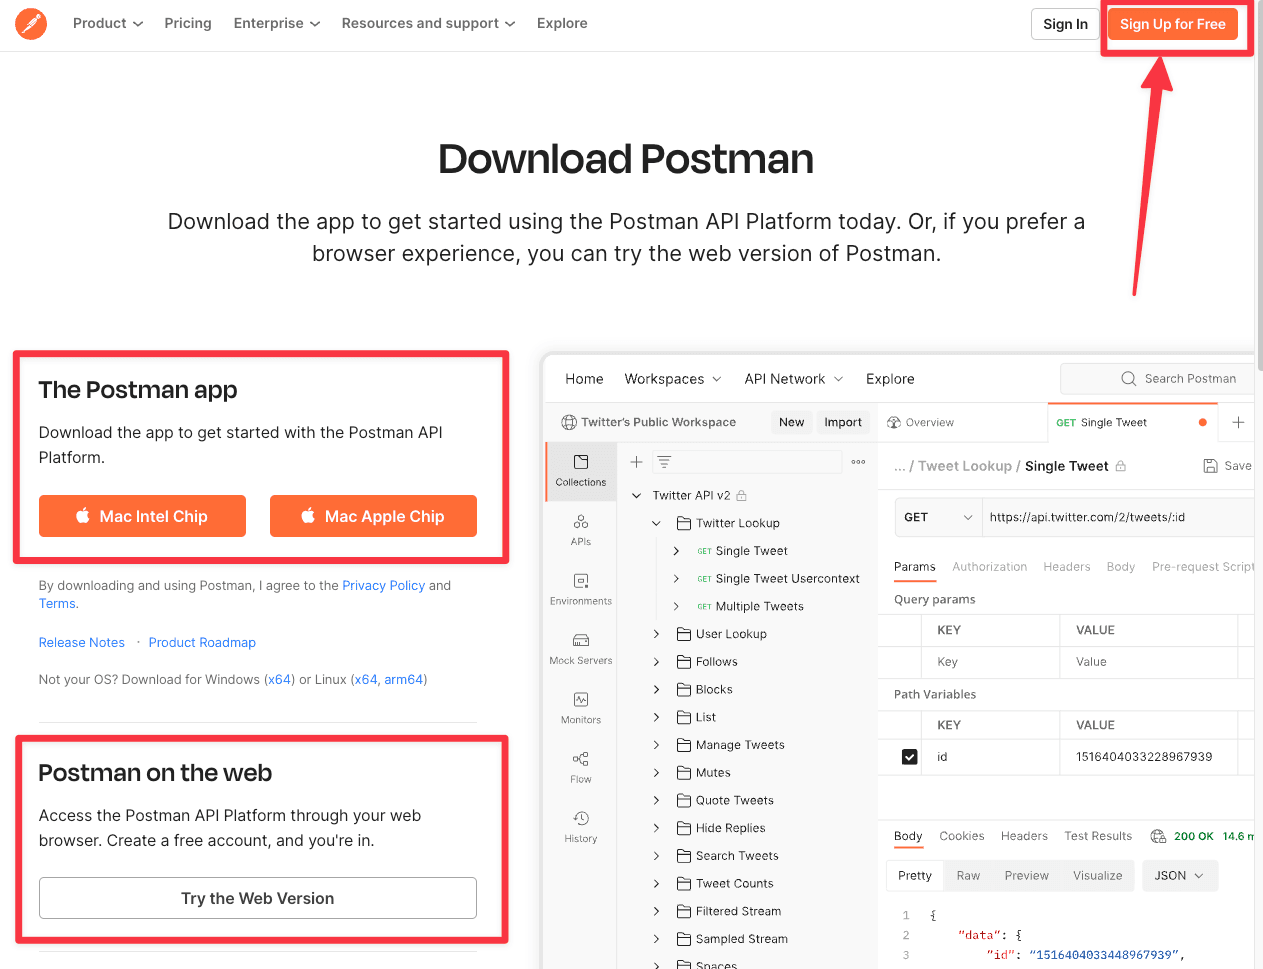Click the plus icon to add collection

tap(636, 462)
